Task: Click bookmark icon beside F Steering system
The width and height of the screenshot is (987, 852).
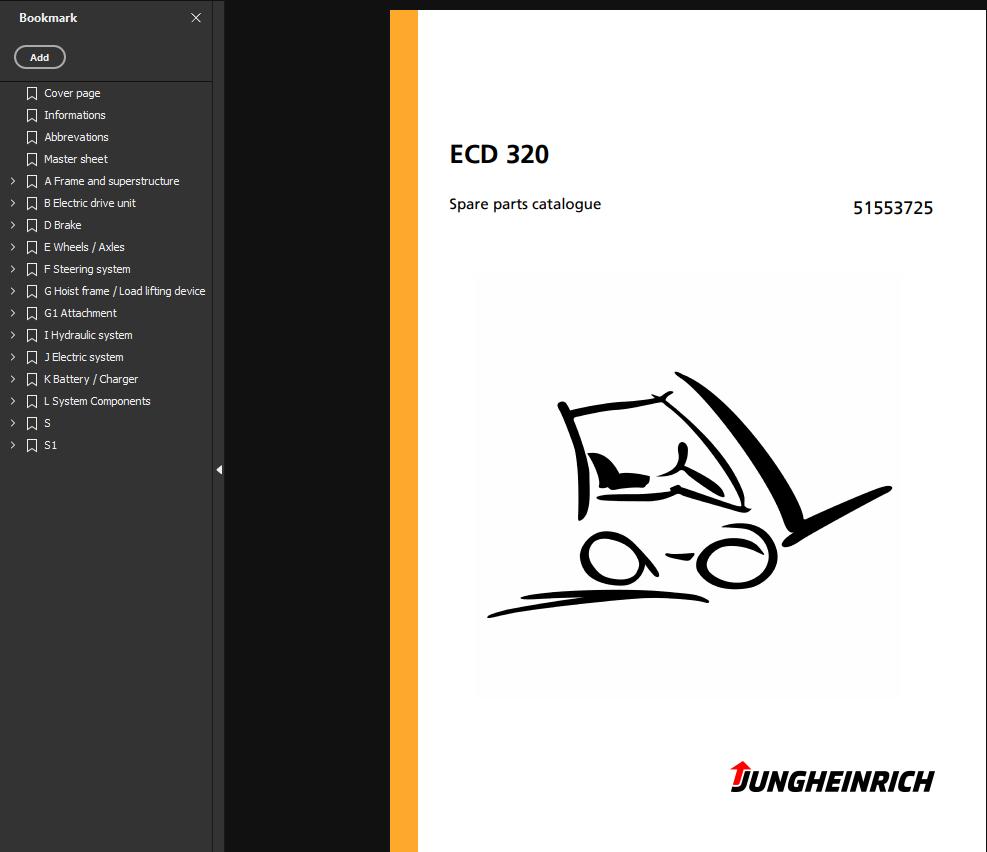Action: tap(31, 269)
